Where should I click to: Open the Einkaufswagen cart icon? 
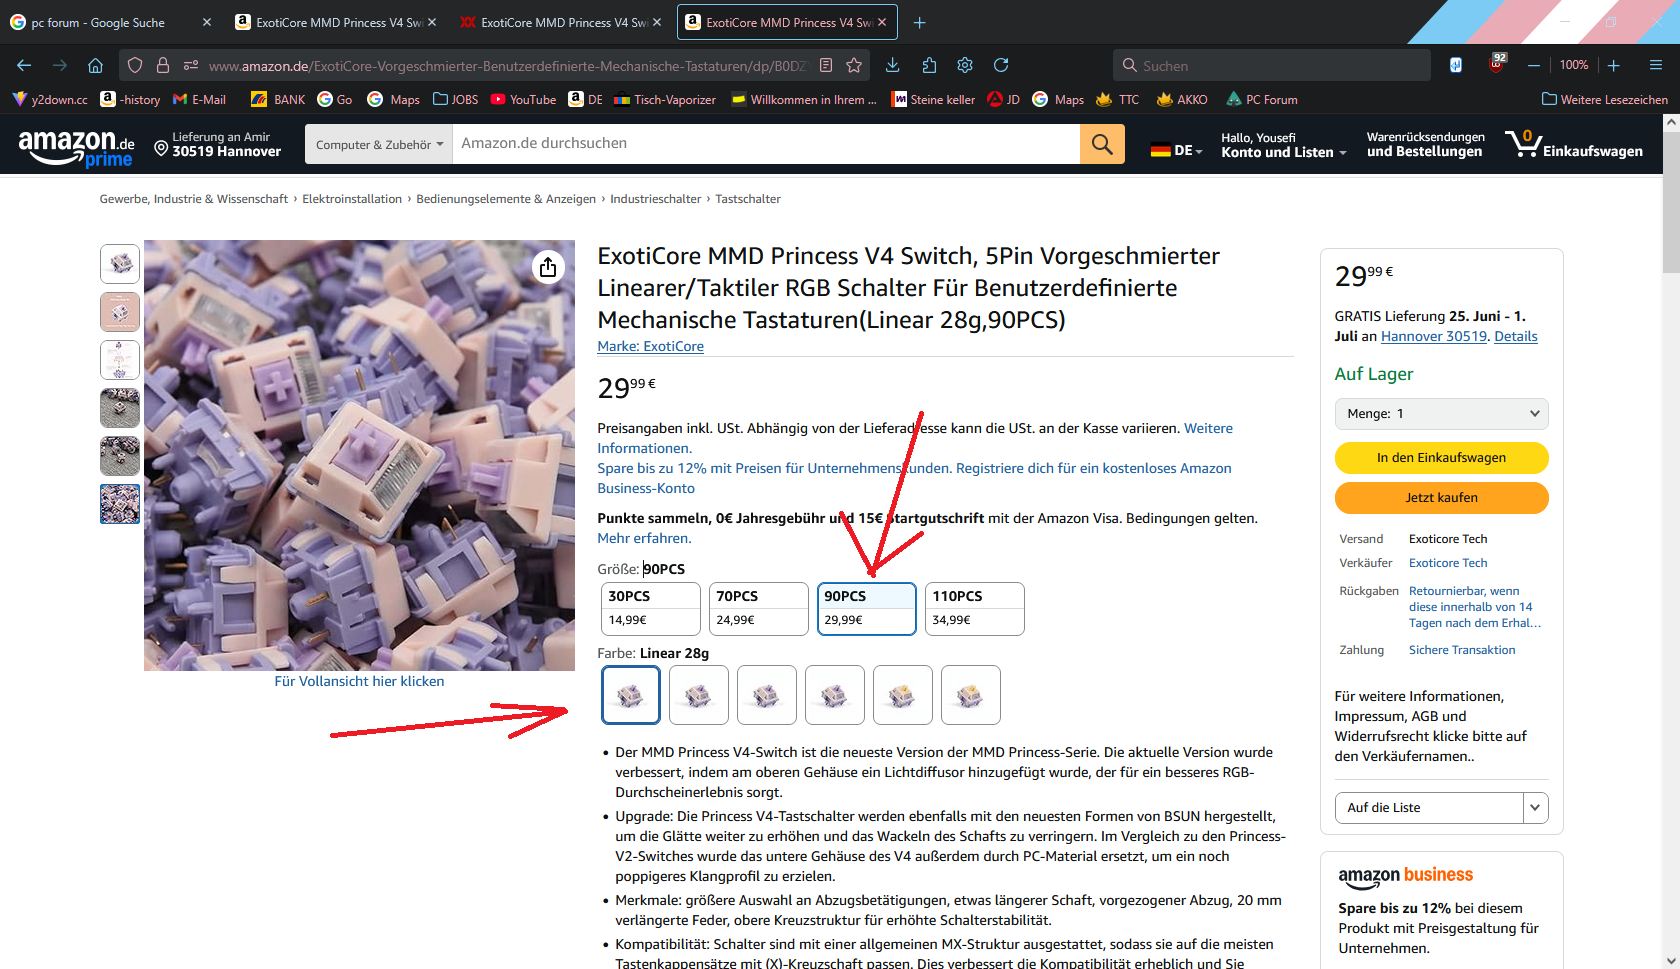[1574, 144]
